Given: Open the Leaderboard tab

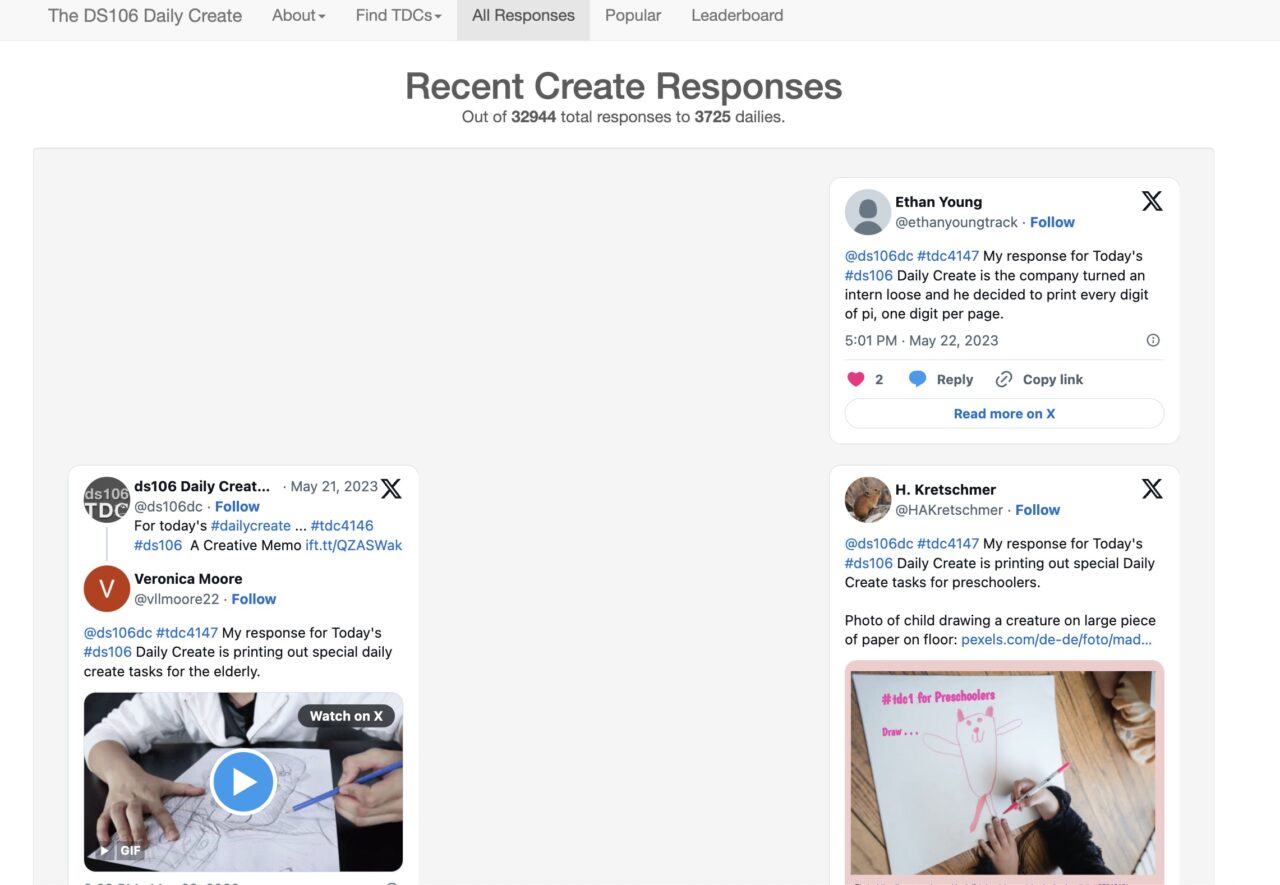Looking at the screenshot, I should pos(737,16).
